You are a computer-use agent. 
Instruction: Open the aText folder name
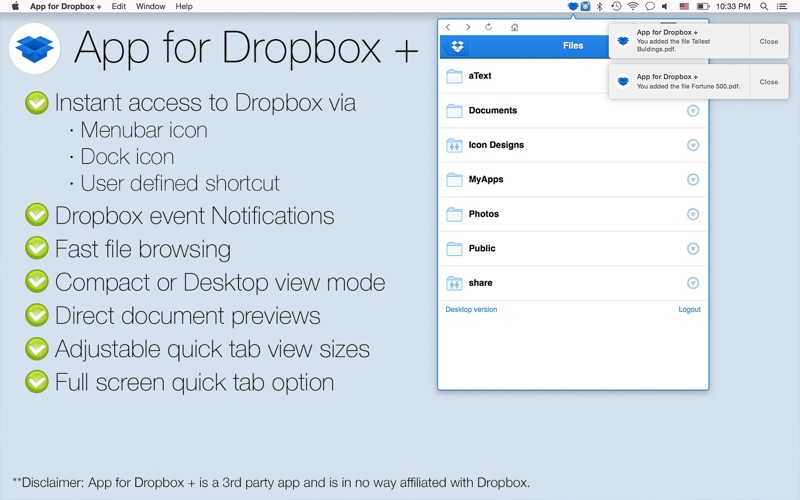click(x=480, y=76)
